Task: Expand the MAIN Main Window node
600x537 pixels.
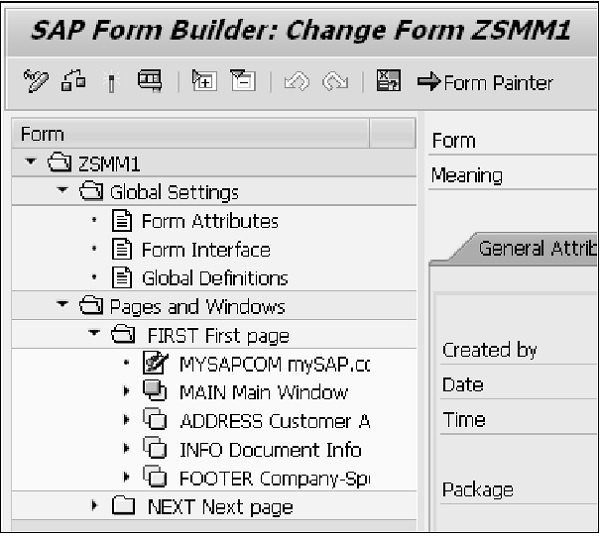Action: [x=127, y=392]
